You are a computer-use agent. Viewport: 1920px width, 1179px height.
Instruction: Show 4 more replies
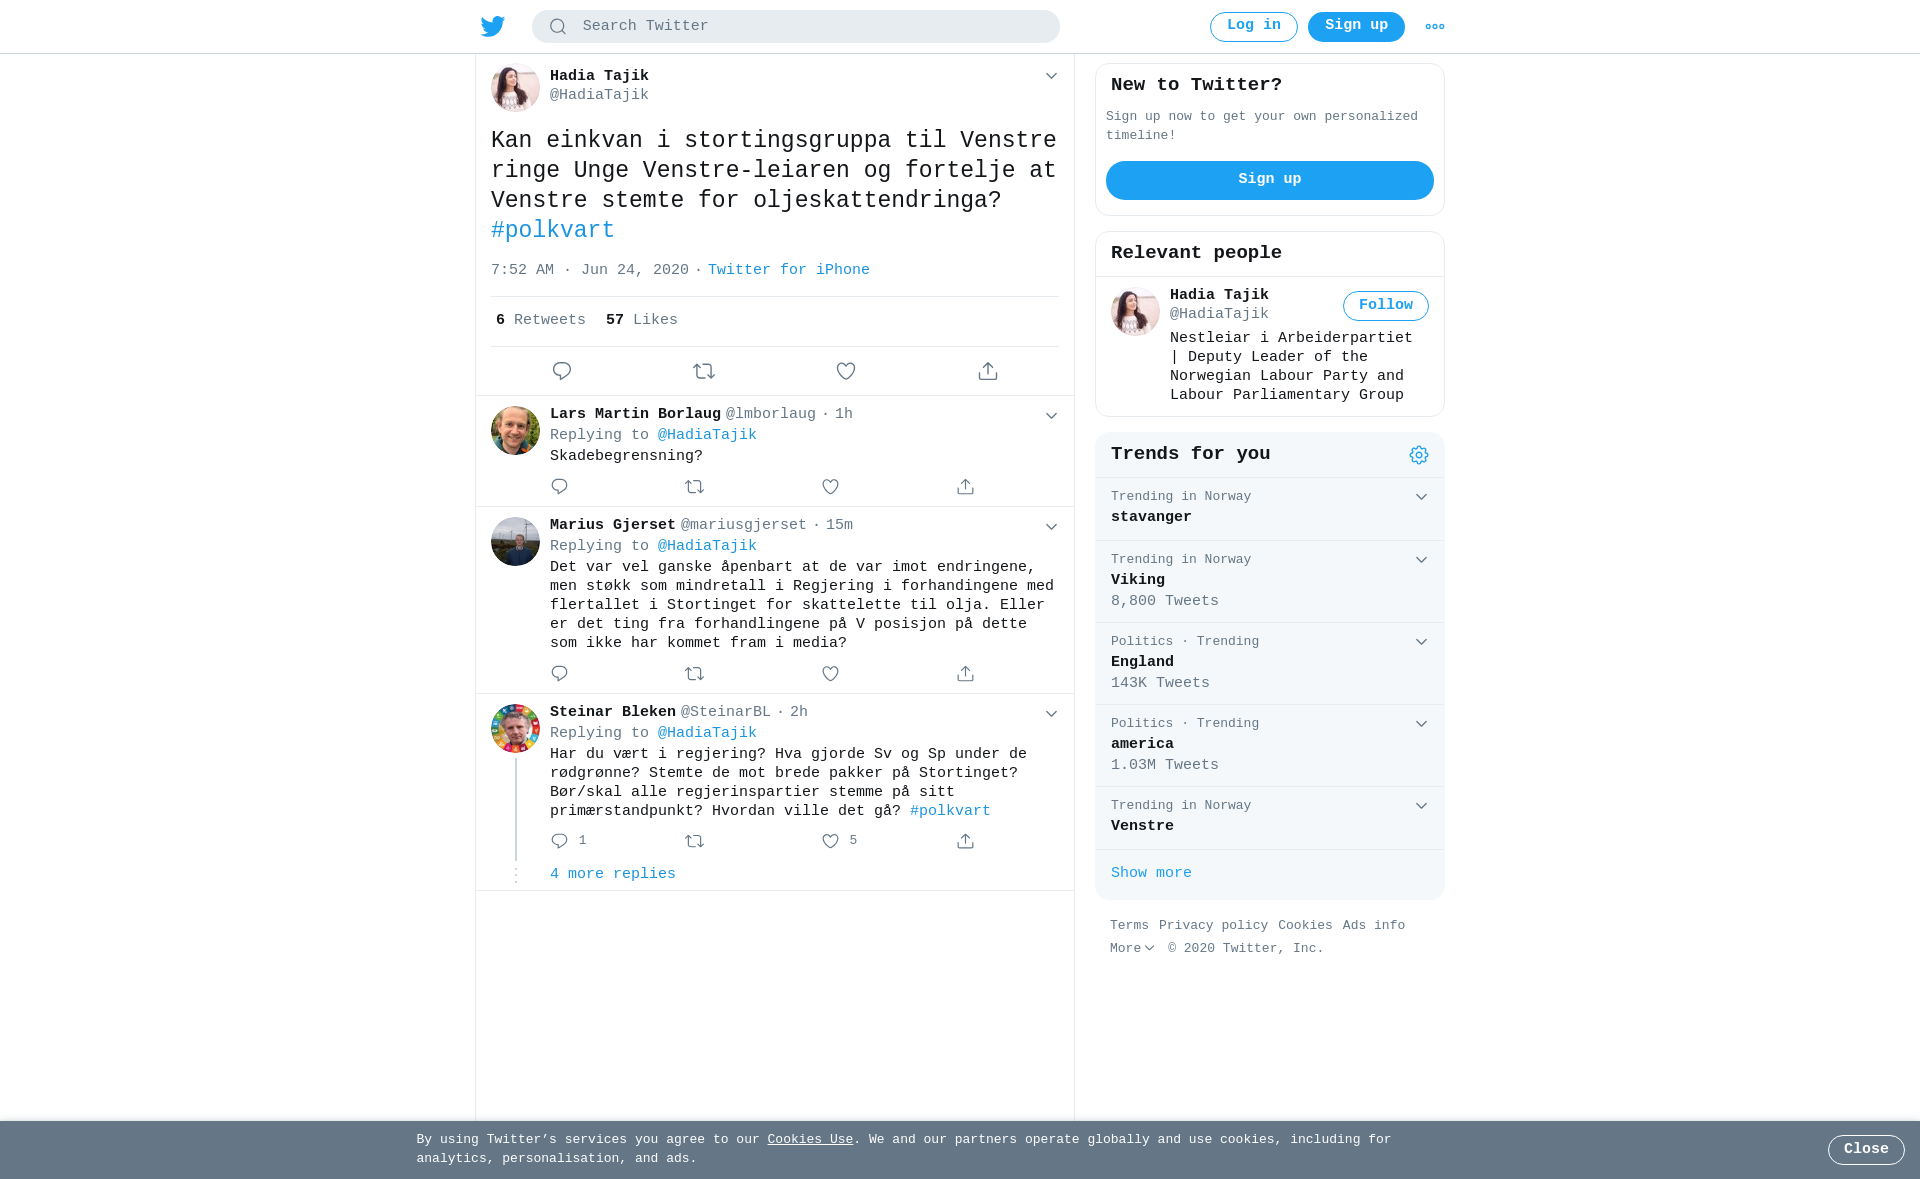point(613,874)
